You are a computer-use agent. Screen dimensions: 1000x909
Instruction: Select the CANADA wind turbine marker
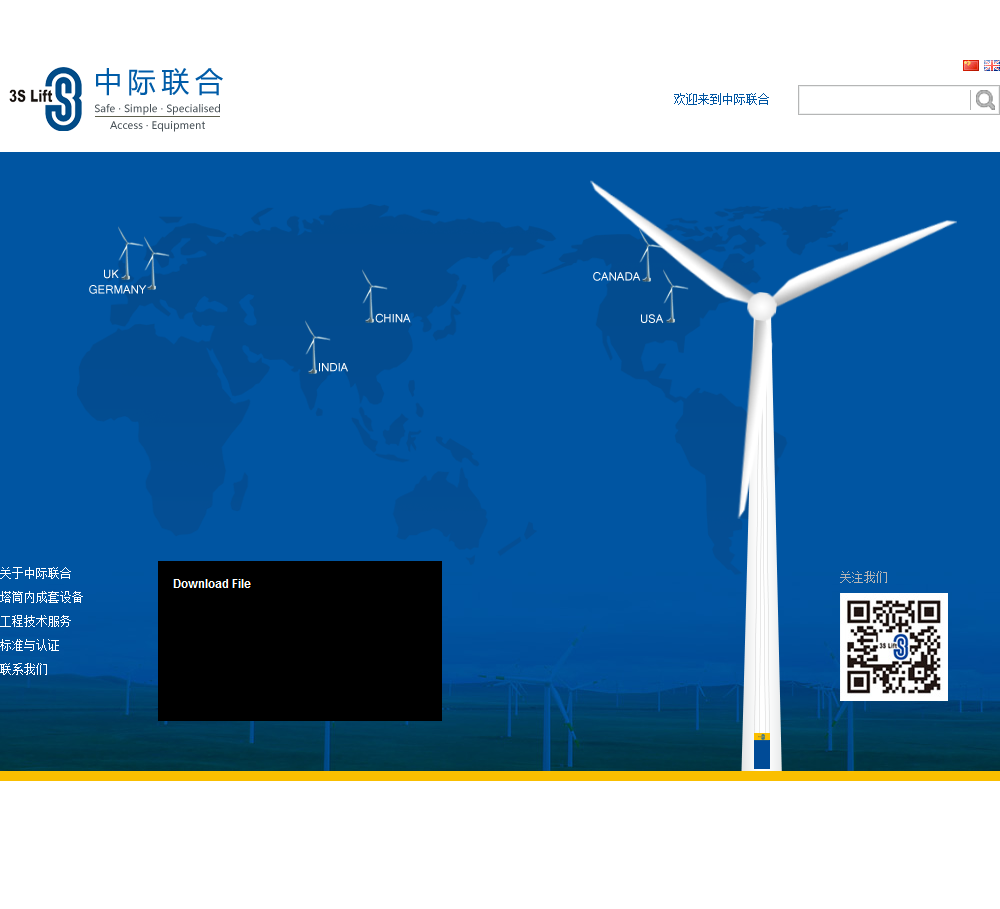(648, 255)
